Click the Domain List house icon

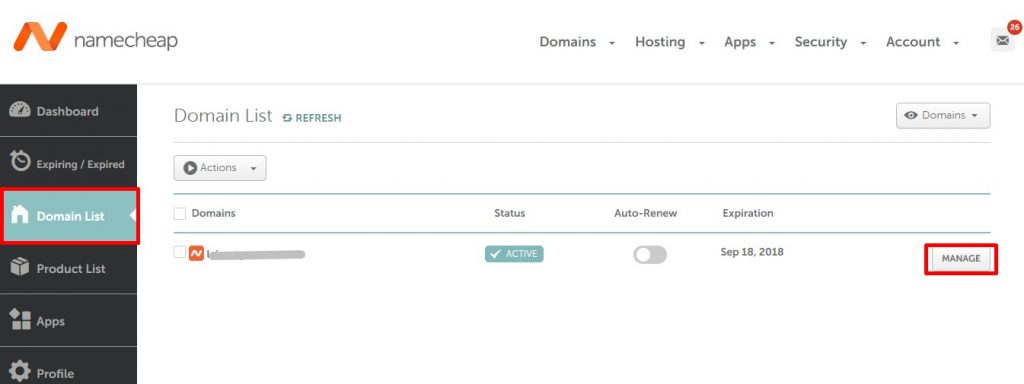click(20, 215)
